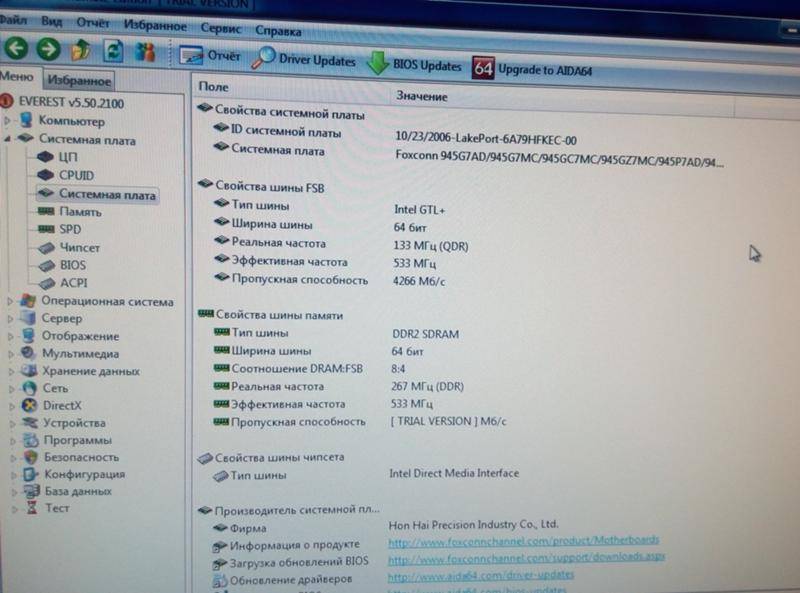Screen dimensions: 800x593
Task: Expand the Операционная система node
Action: (10, 301)
